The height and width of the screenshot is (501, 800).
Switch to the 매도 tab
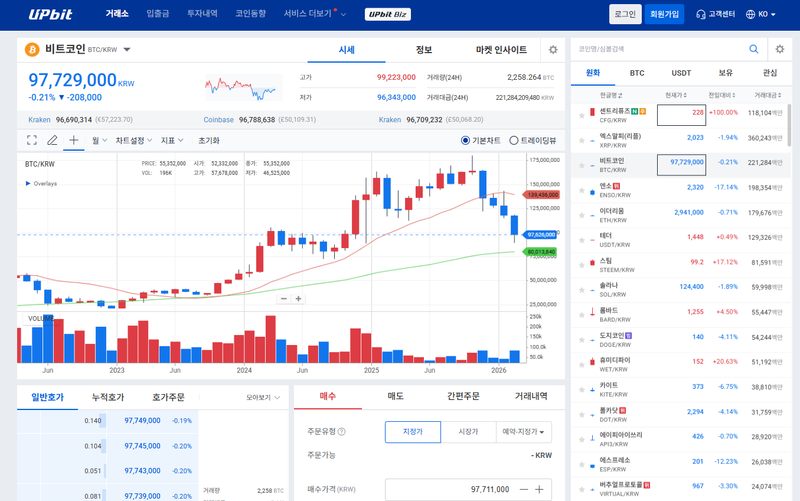(x=395, y=396)
